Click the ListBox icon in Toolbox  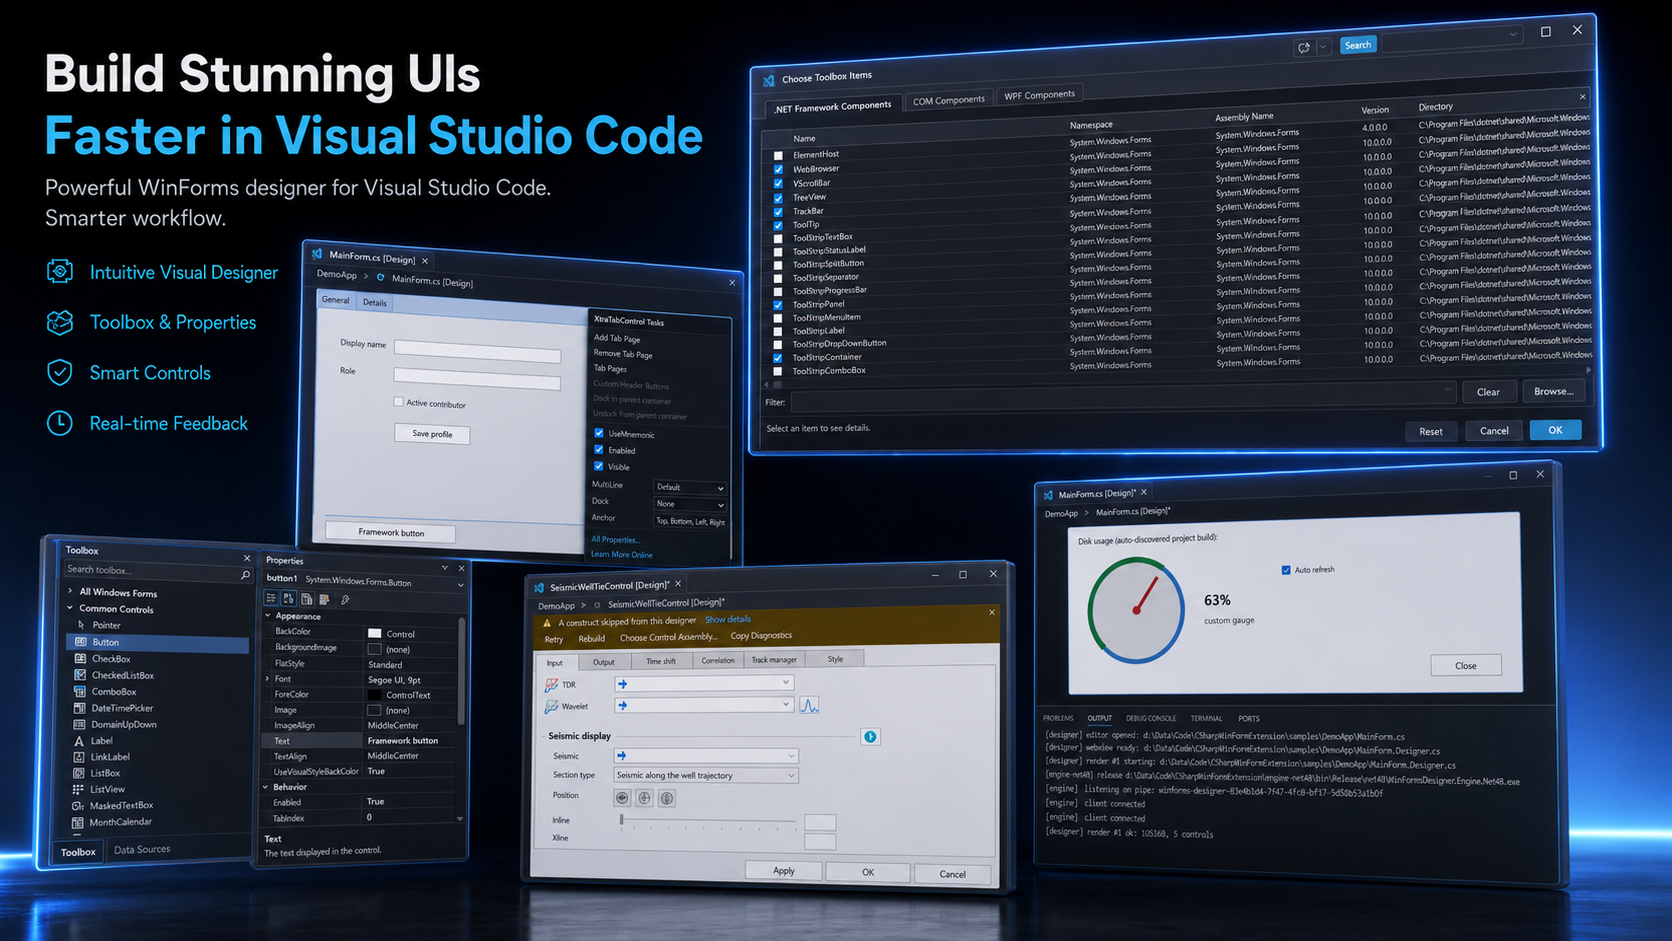pos(79,773)
